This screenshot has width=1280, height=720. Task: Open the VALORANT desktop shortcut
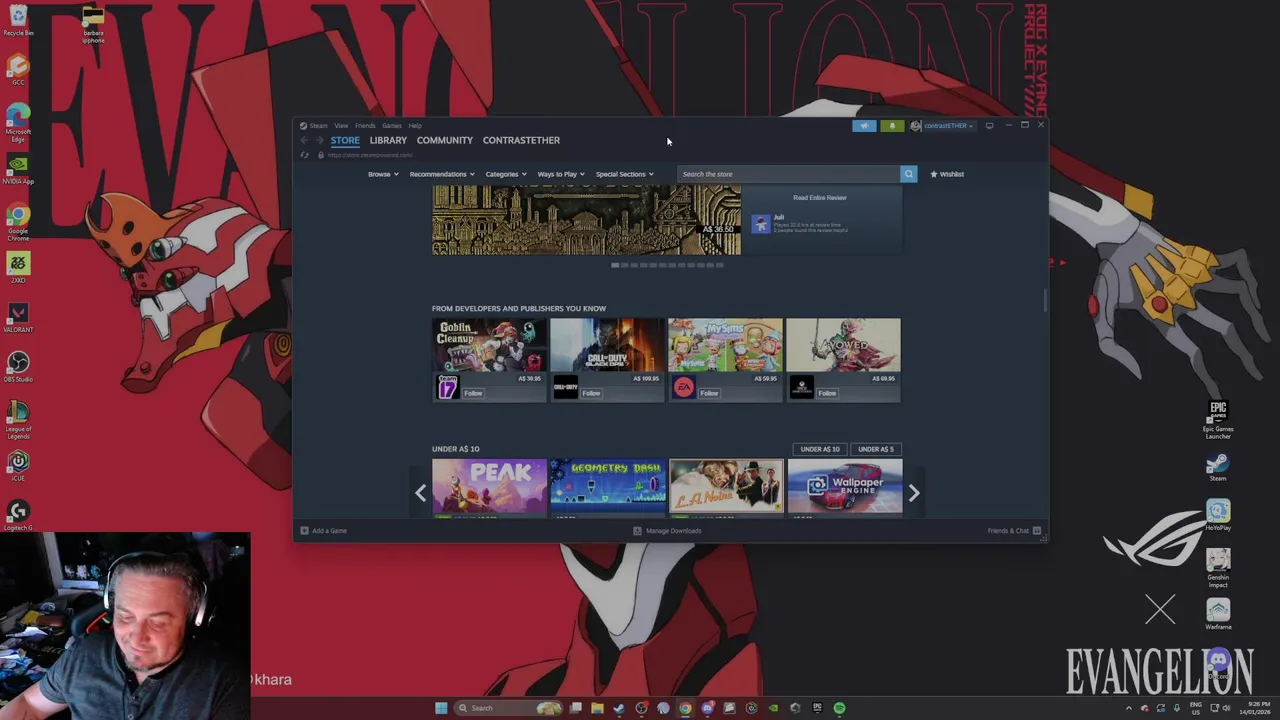(x=18, y=317)
